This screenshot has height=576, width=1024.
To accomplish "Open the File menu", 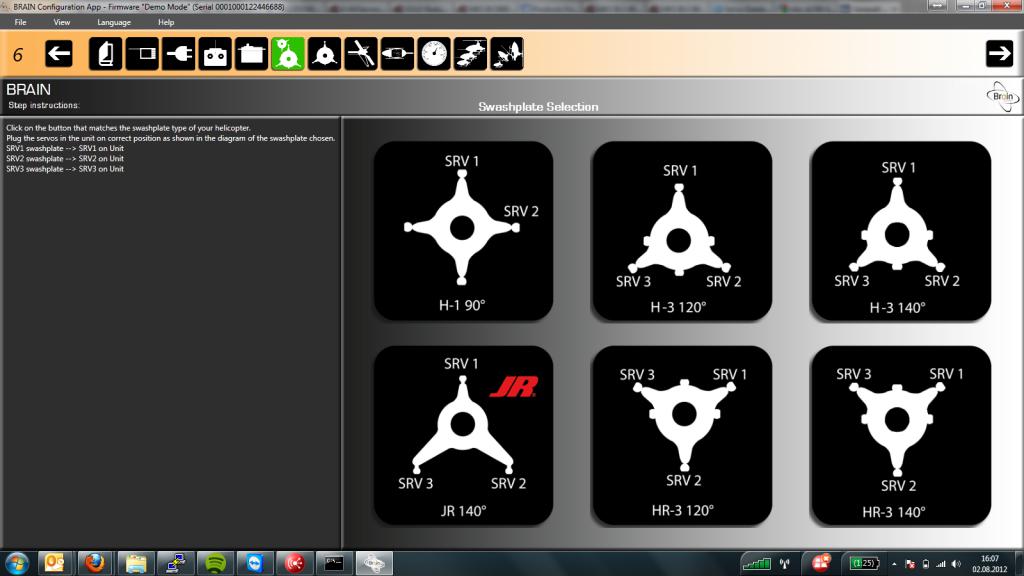I will tap(20, 22).
